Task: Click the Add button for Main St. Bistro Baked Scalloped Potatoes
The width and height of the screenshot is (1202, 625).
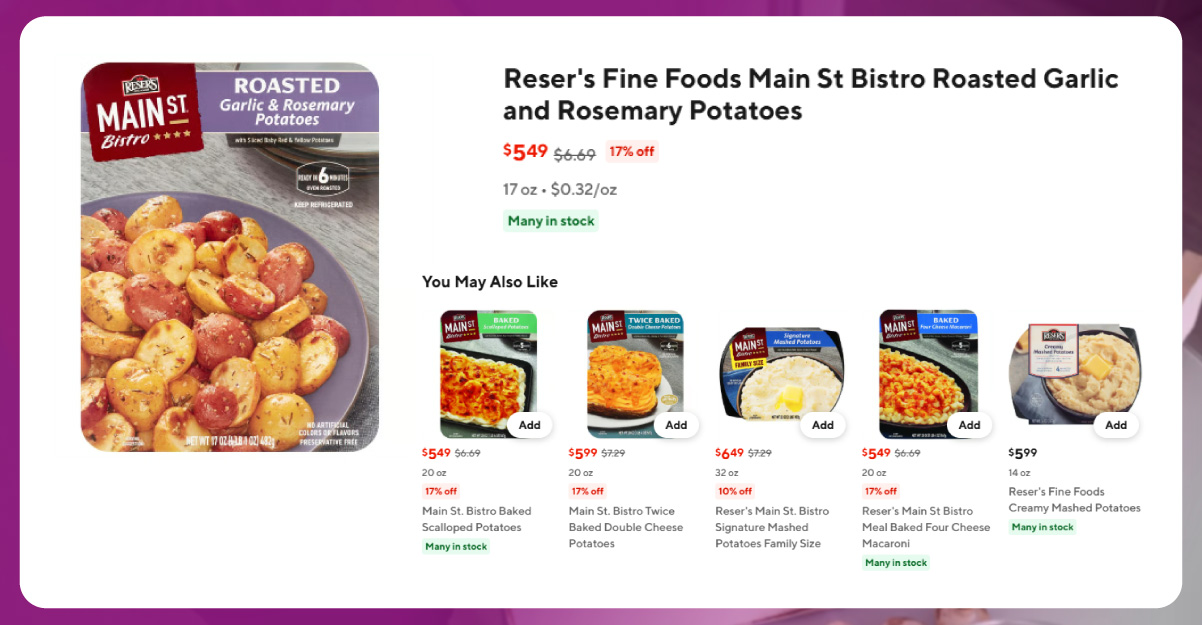Action: (529, 424)
